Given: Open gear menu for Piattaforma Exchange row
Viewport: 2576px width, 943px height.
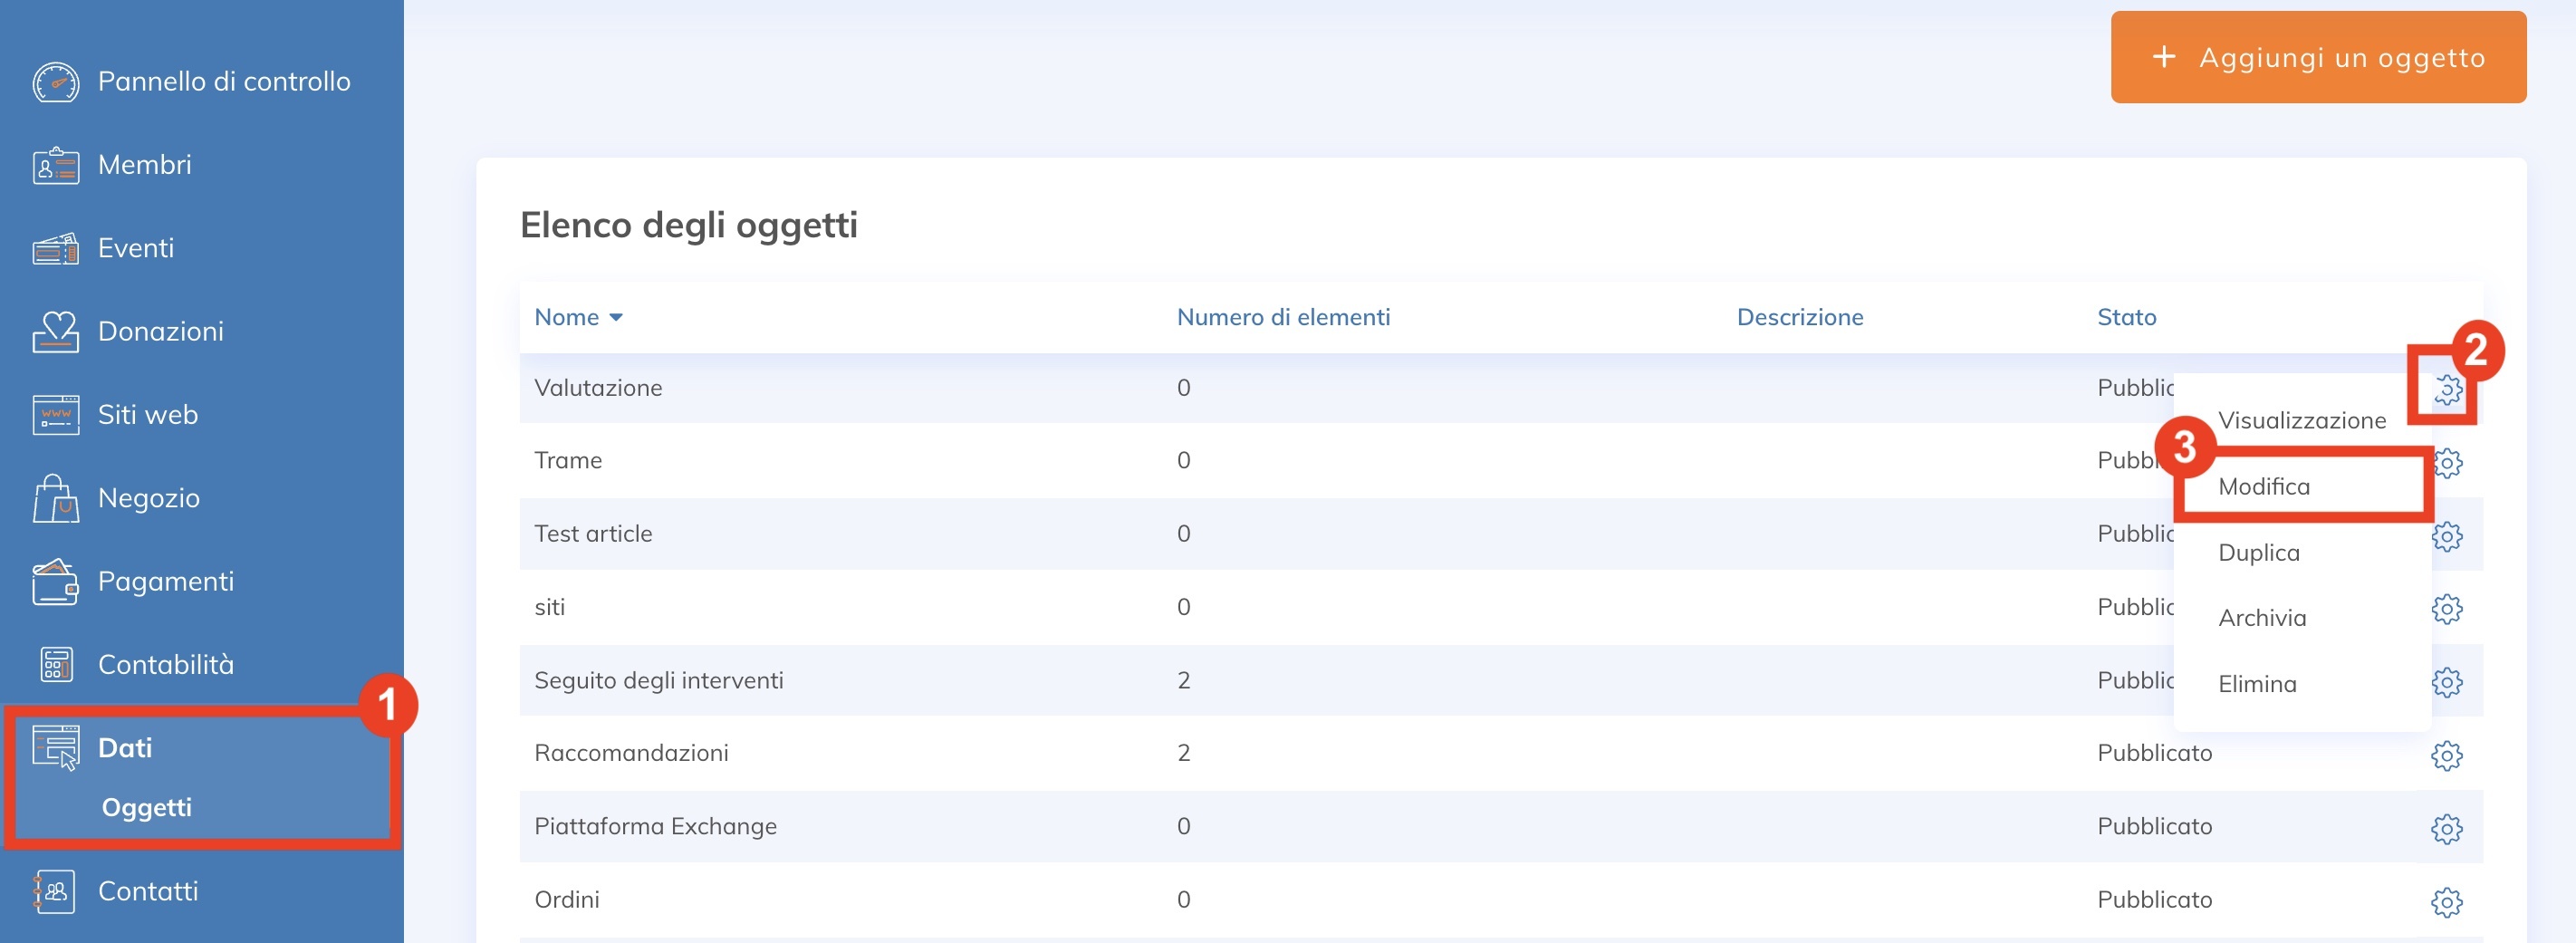Looking at the screenshot, I should [x=2446, y=828].
